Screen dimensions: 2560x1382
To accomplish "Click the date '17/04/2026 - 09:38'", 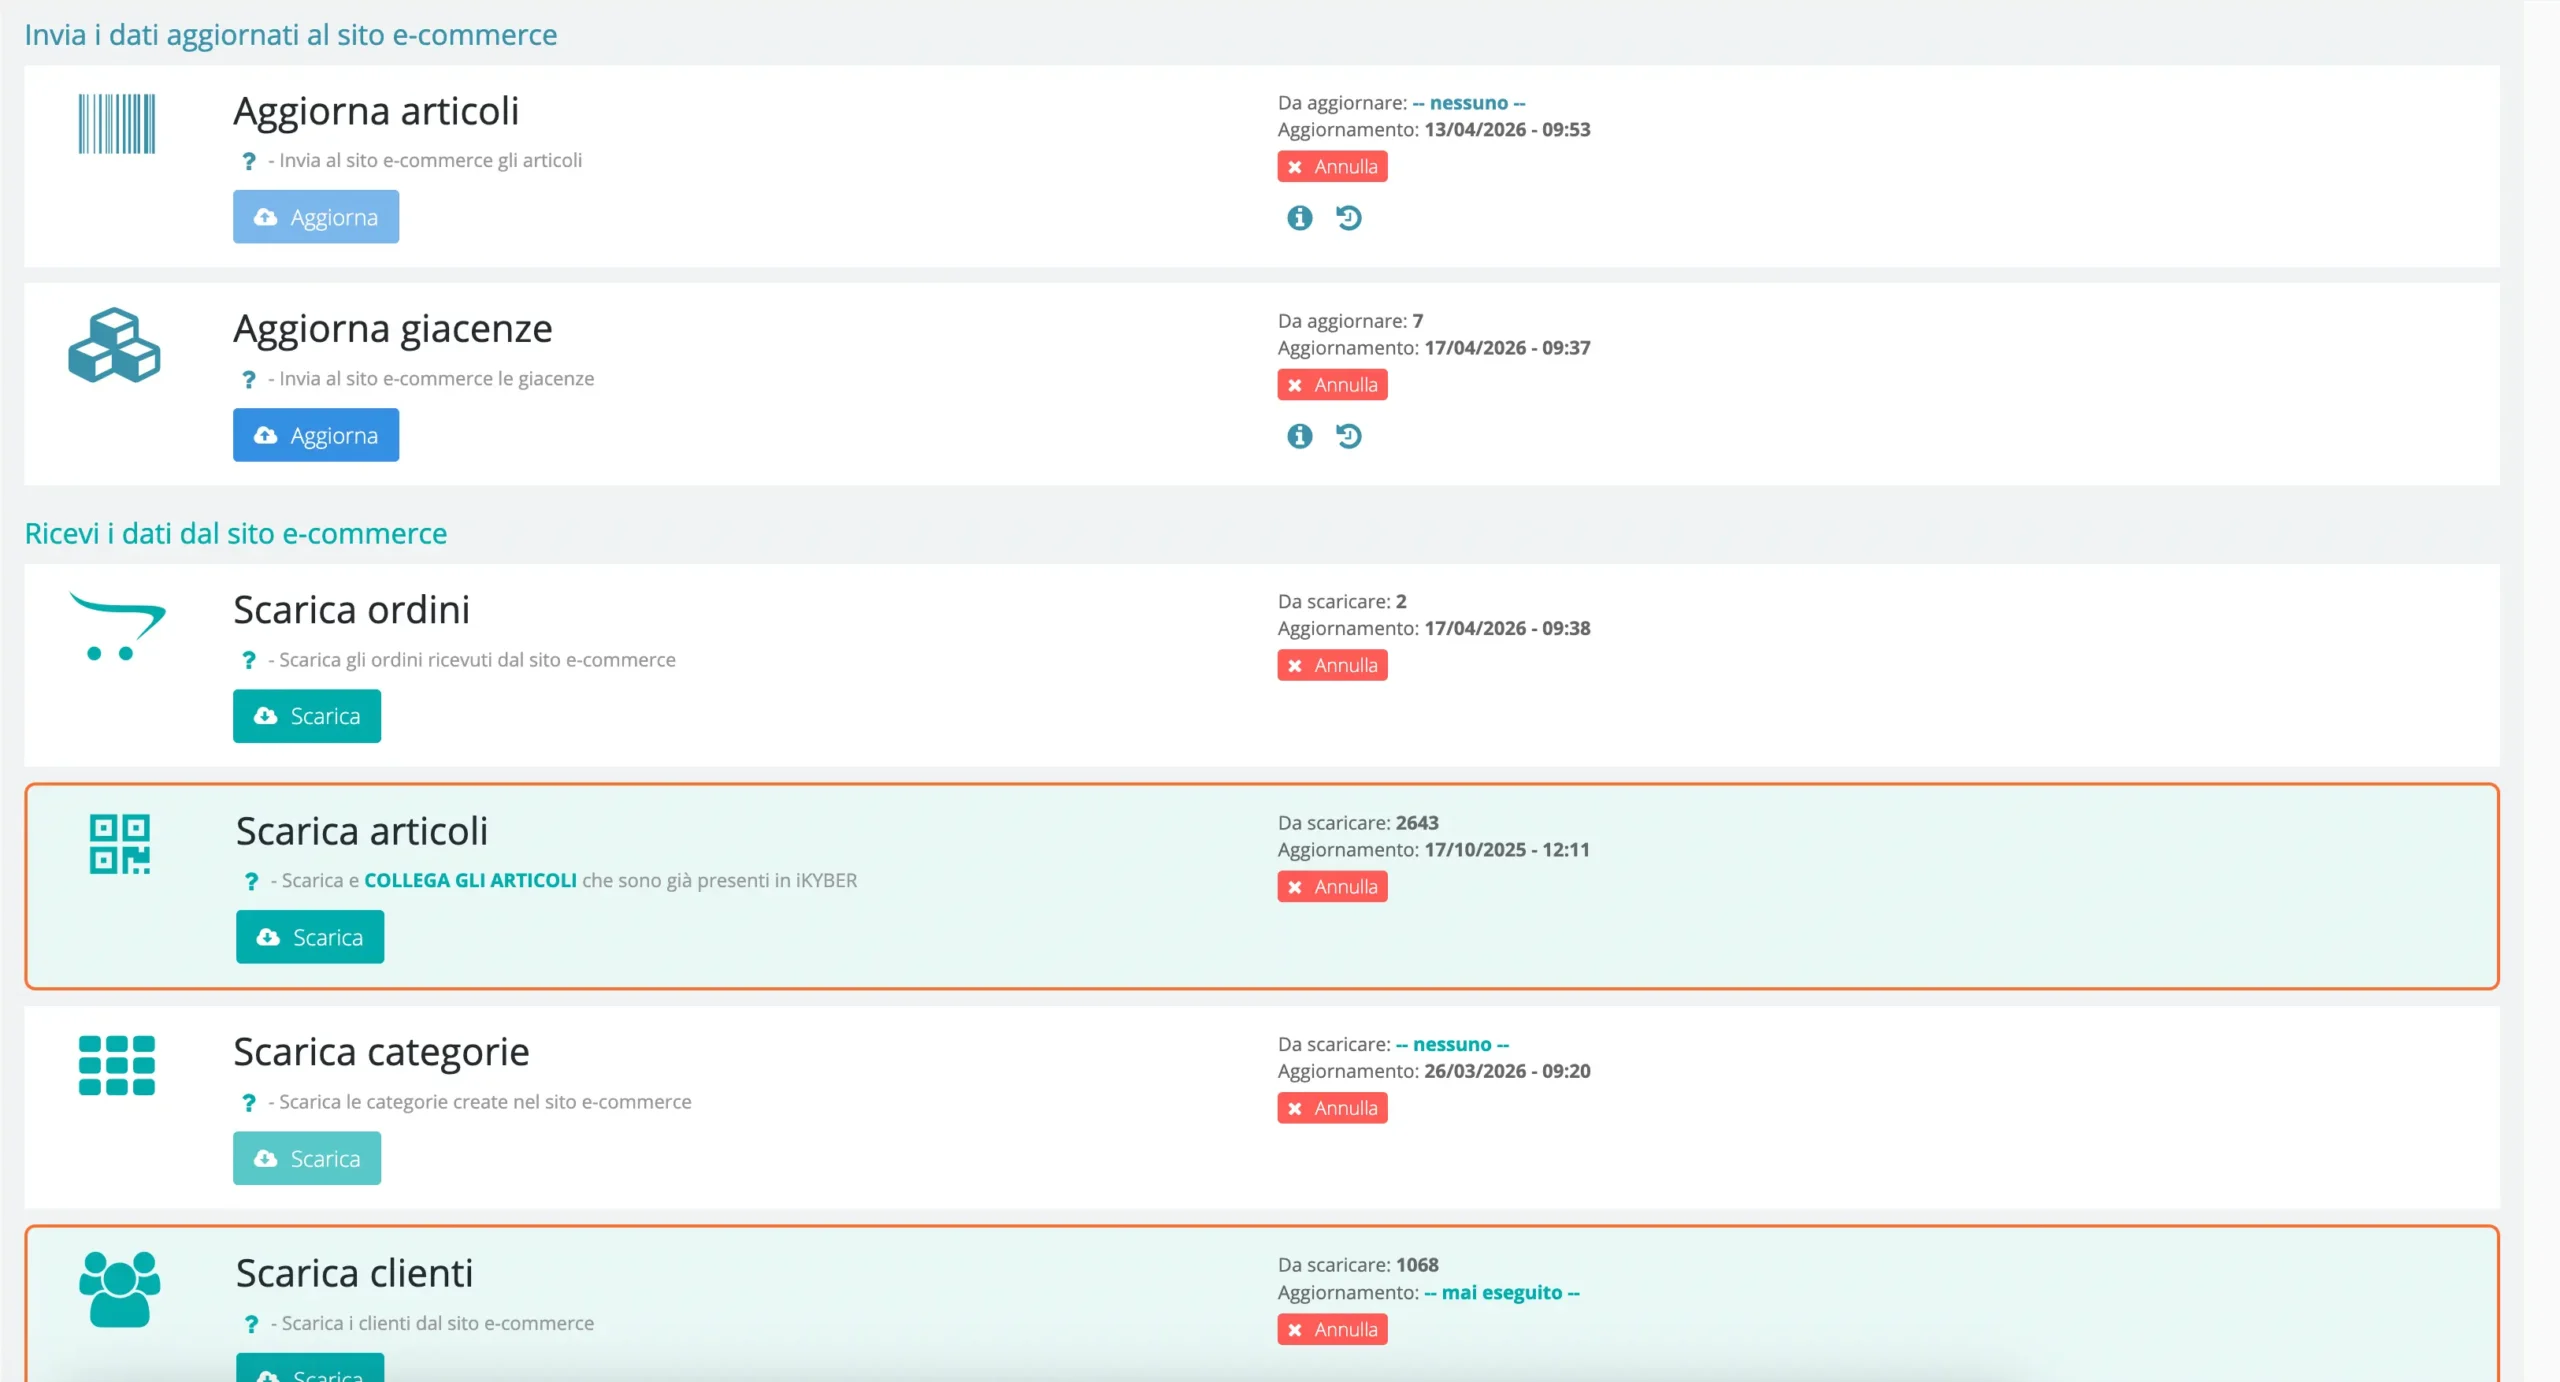I will pyautogui.click(x=1507, y=628).
